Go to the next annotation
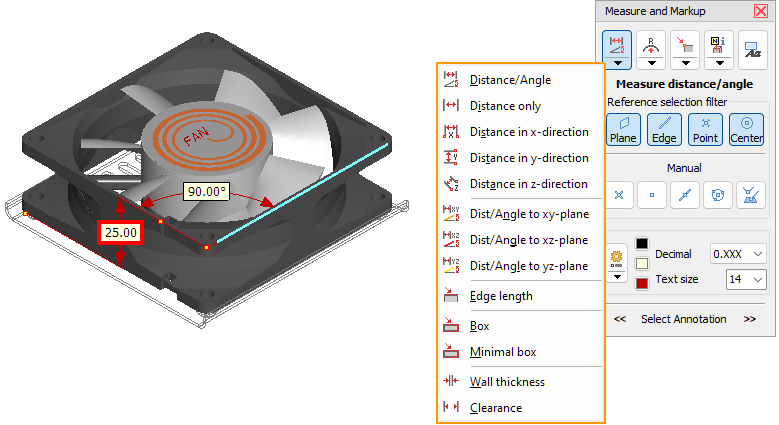 pos(749,319)
